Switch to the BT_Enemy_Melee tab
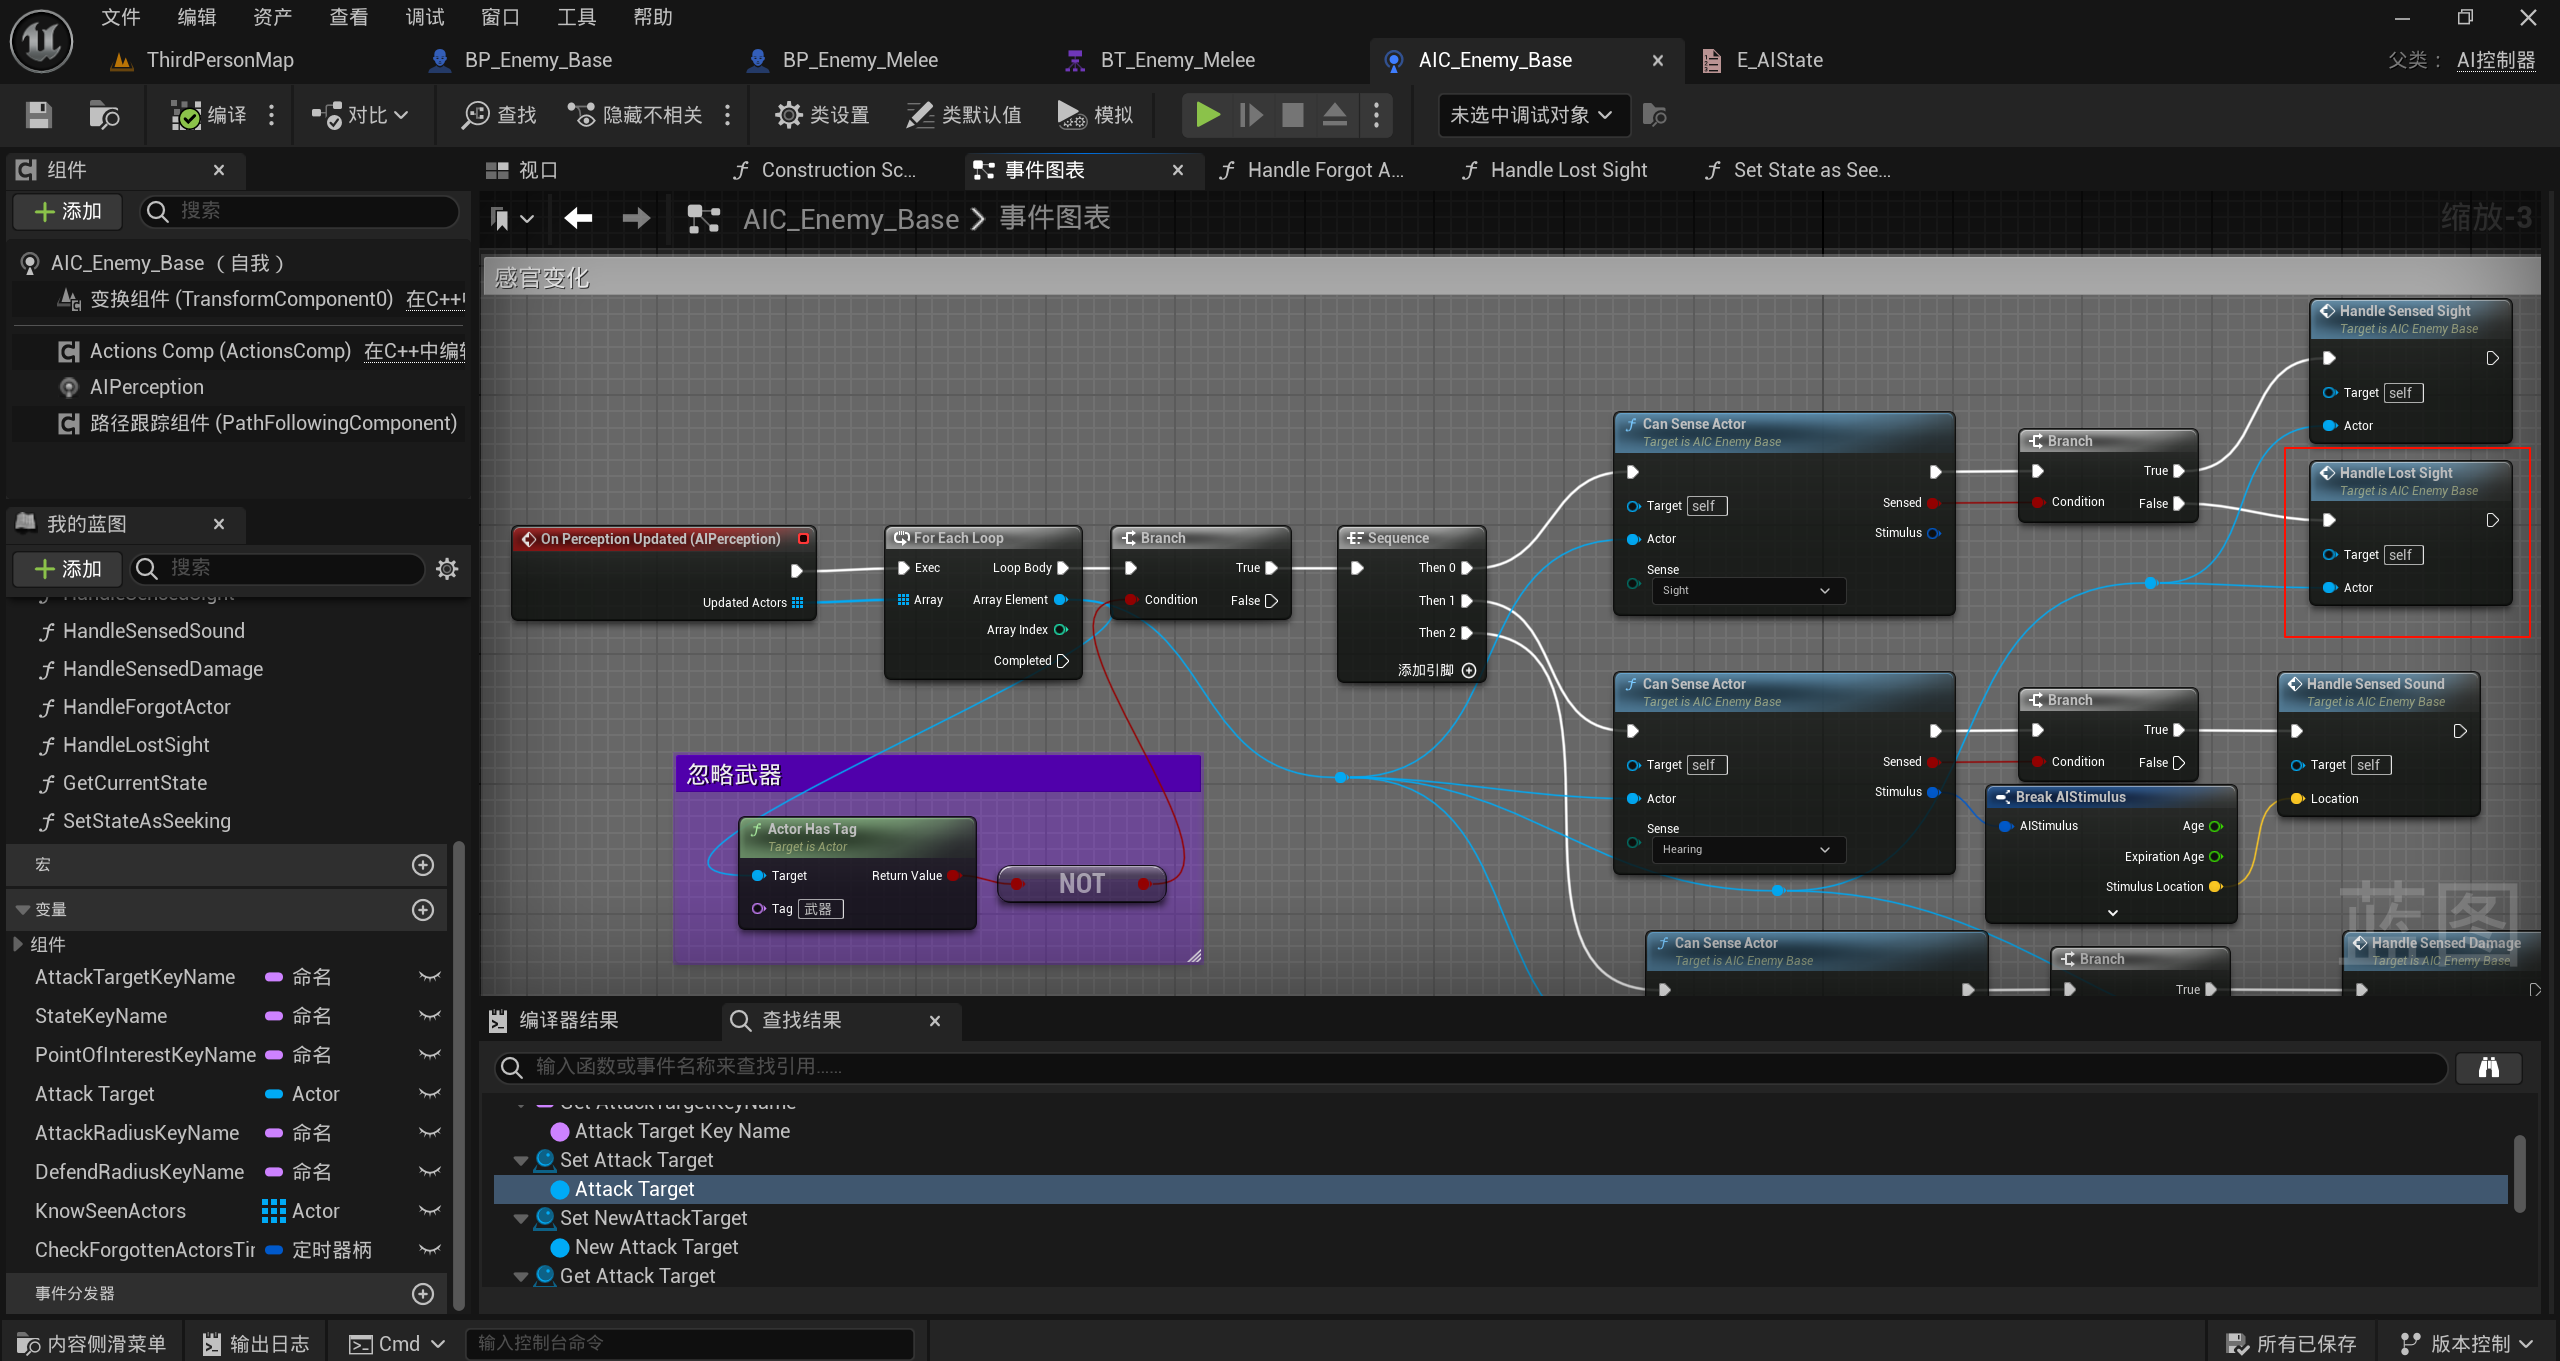This screenshot has height=1361, width=2560. point(1176,60)
